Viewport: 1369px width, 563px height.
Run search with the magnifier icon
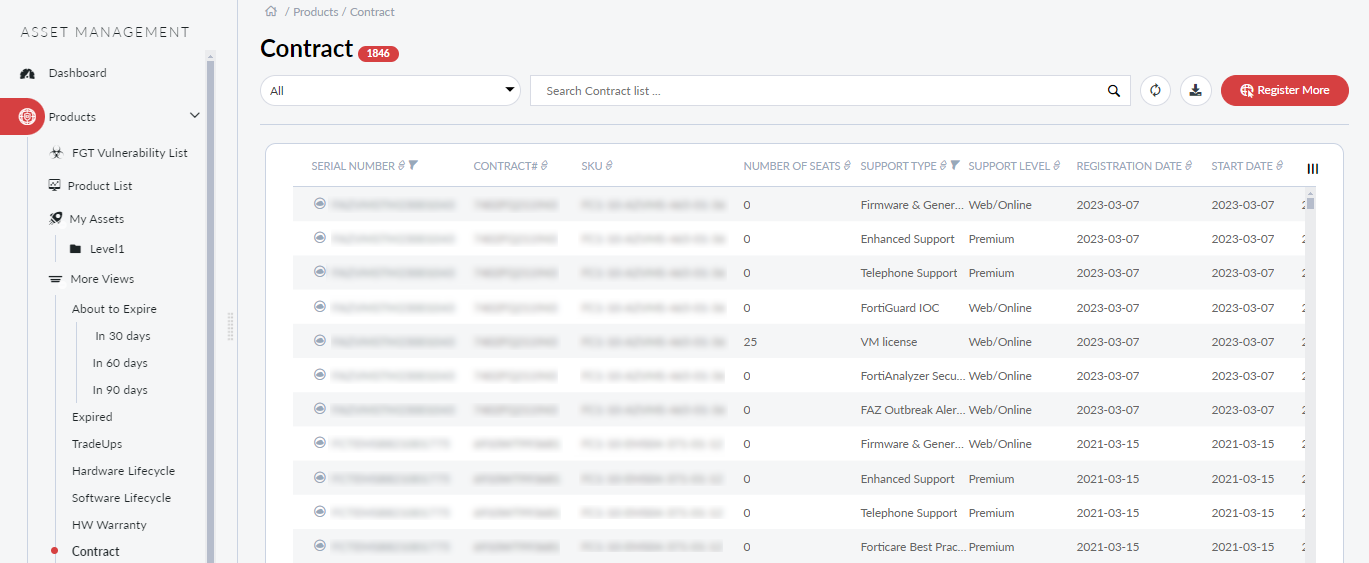pyautogui.click(x=1114, y=91)
